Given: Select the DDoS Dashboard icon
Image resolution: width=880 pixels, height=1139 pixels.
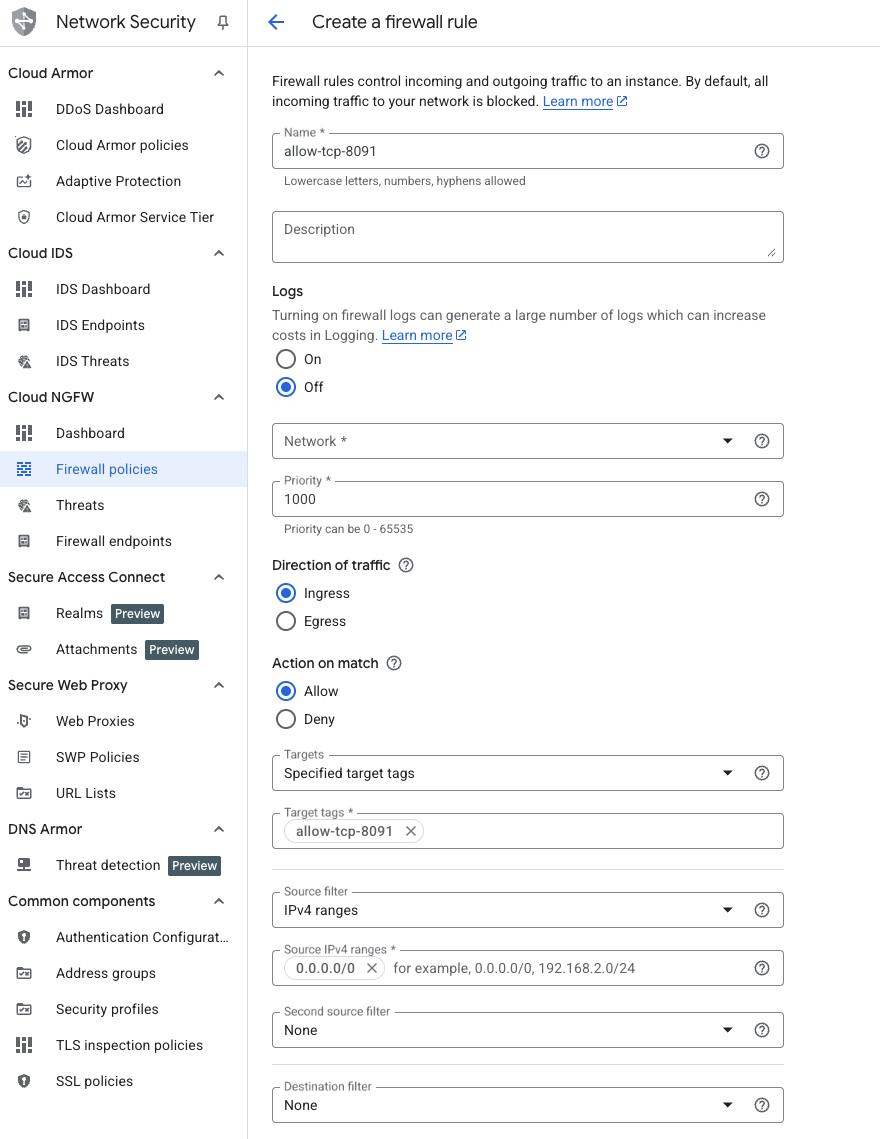Looking at the screenshot, I should pos(23,109).
